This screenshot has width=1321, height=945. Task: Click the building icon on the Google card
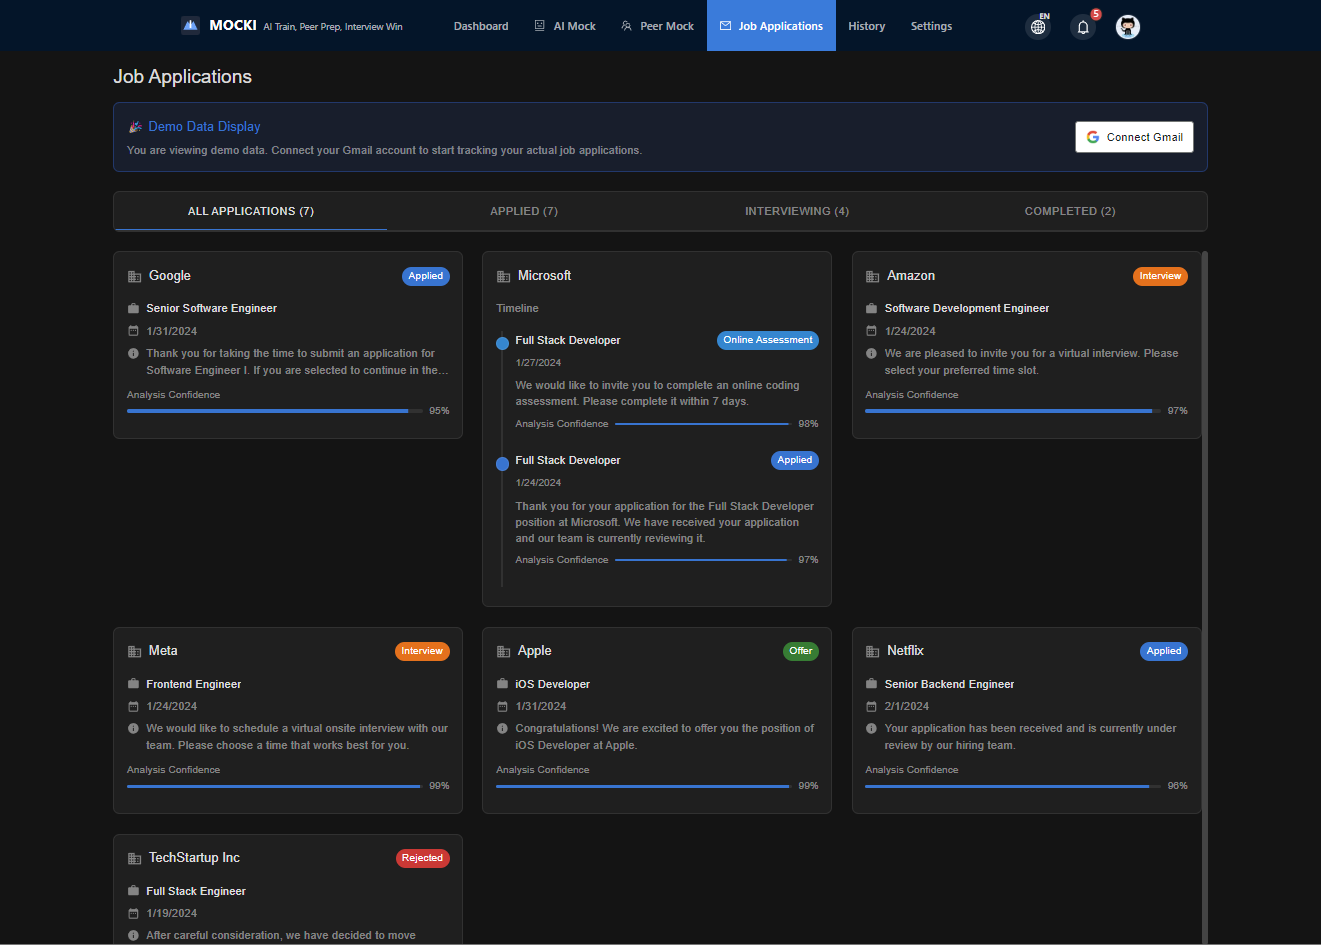click(x=132, y=276)
